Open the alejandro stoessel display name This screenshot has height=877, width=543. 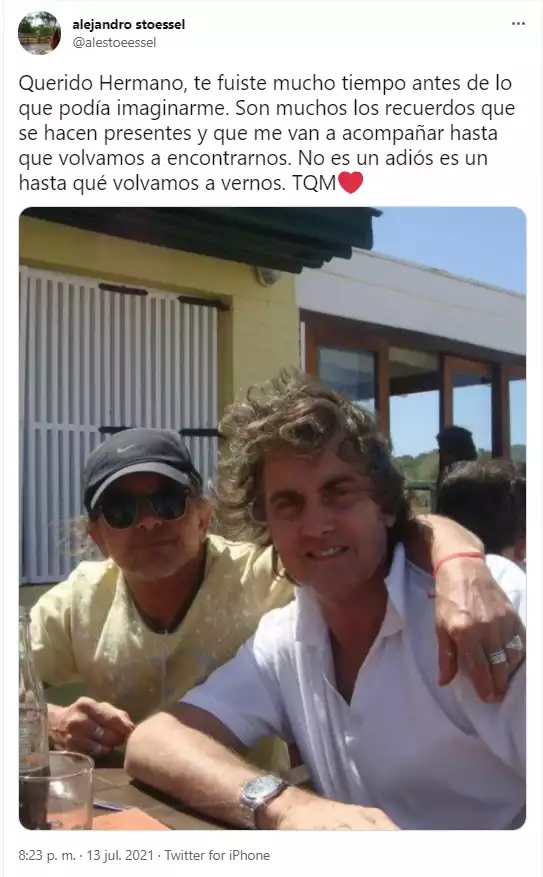(129, 25)
